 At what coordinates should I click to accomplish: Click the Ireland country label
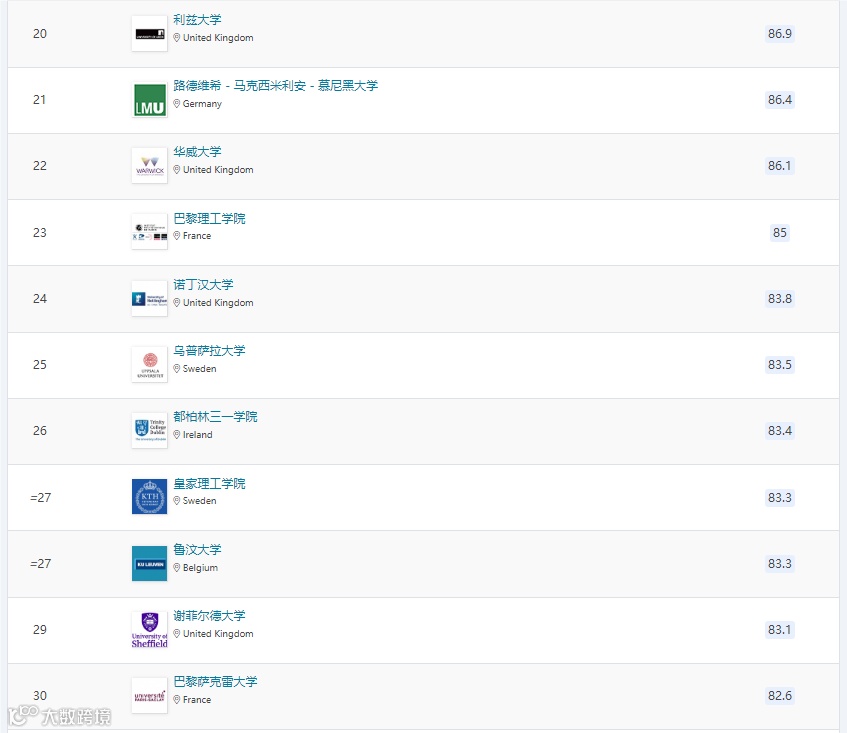point(197,435)
